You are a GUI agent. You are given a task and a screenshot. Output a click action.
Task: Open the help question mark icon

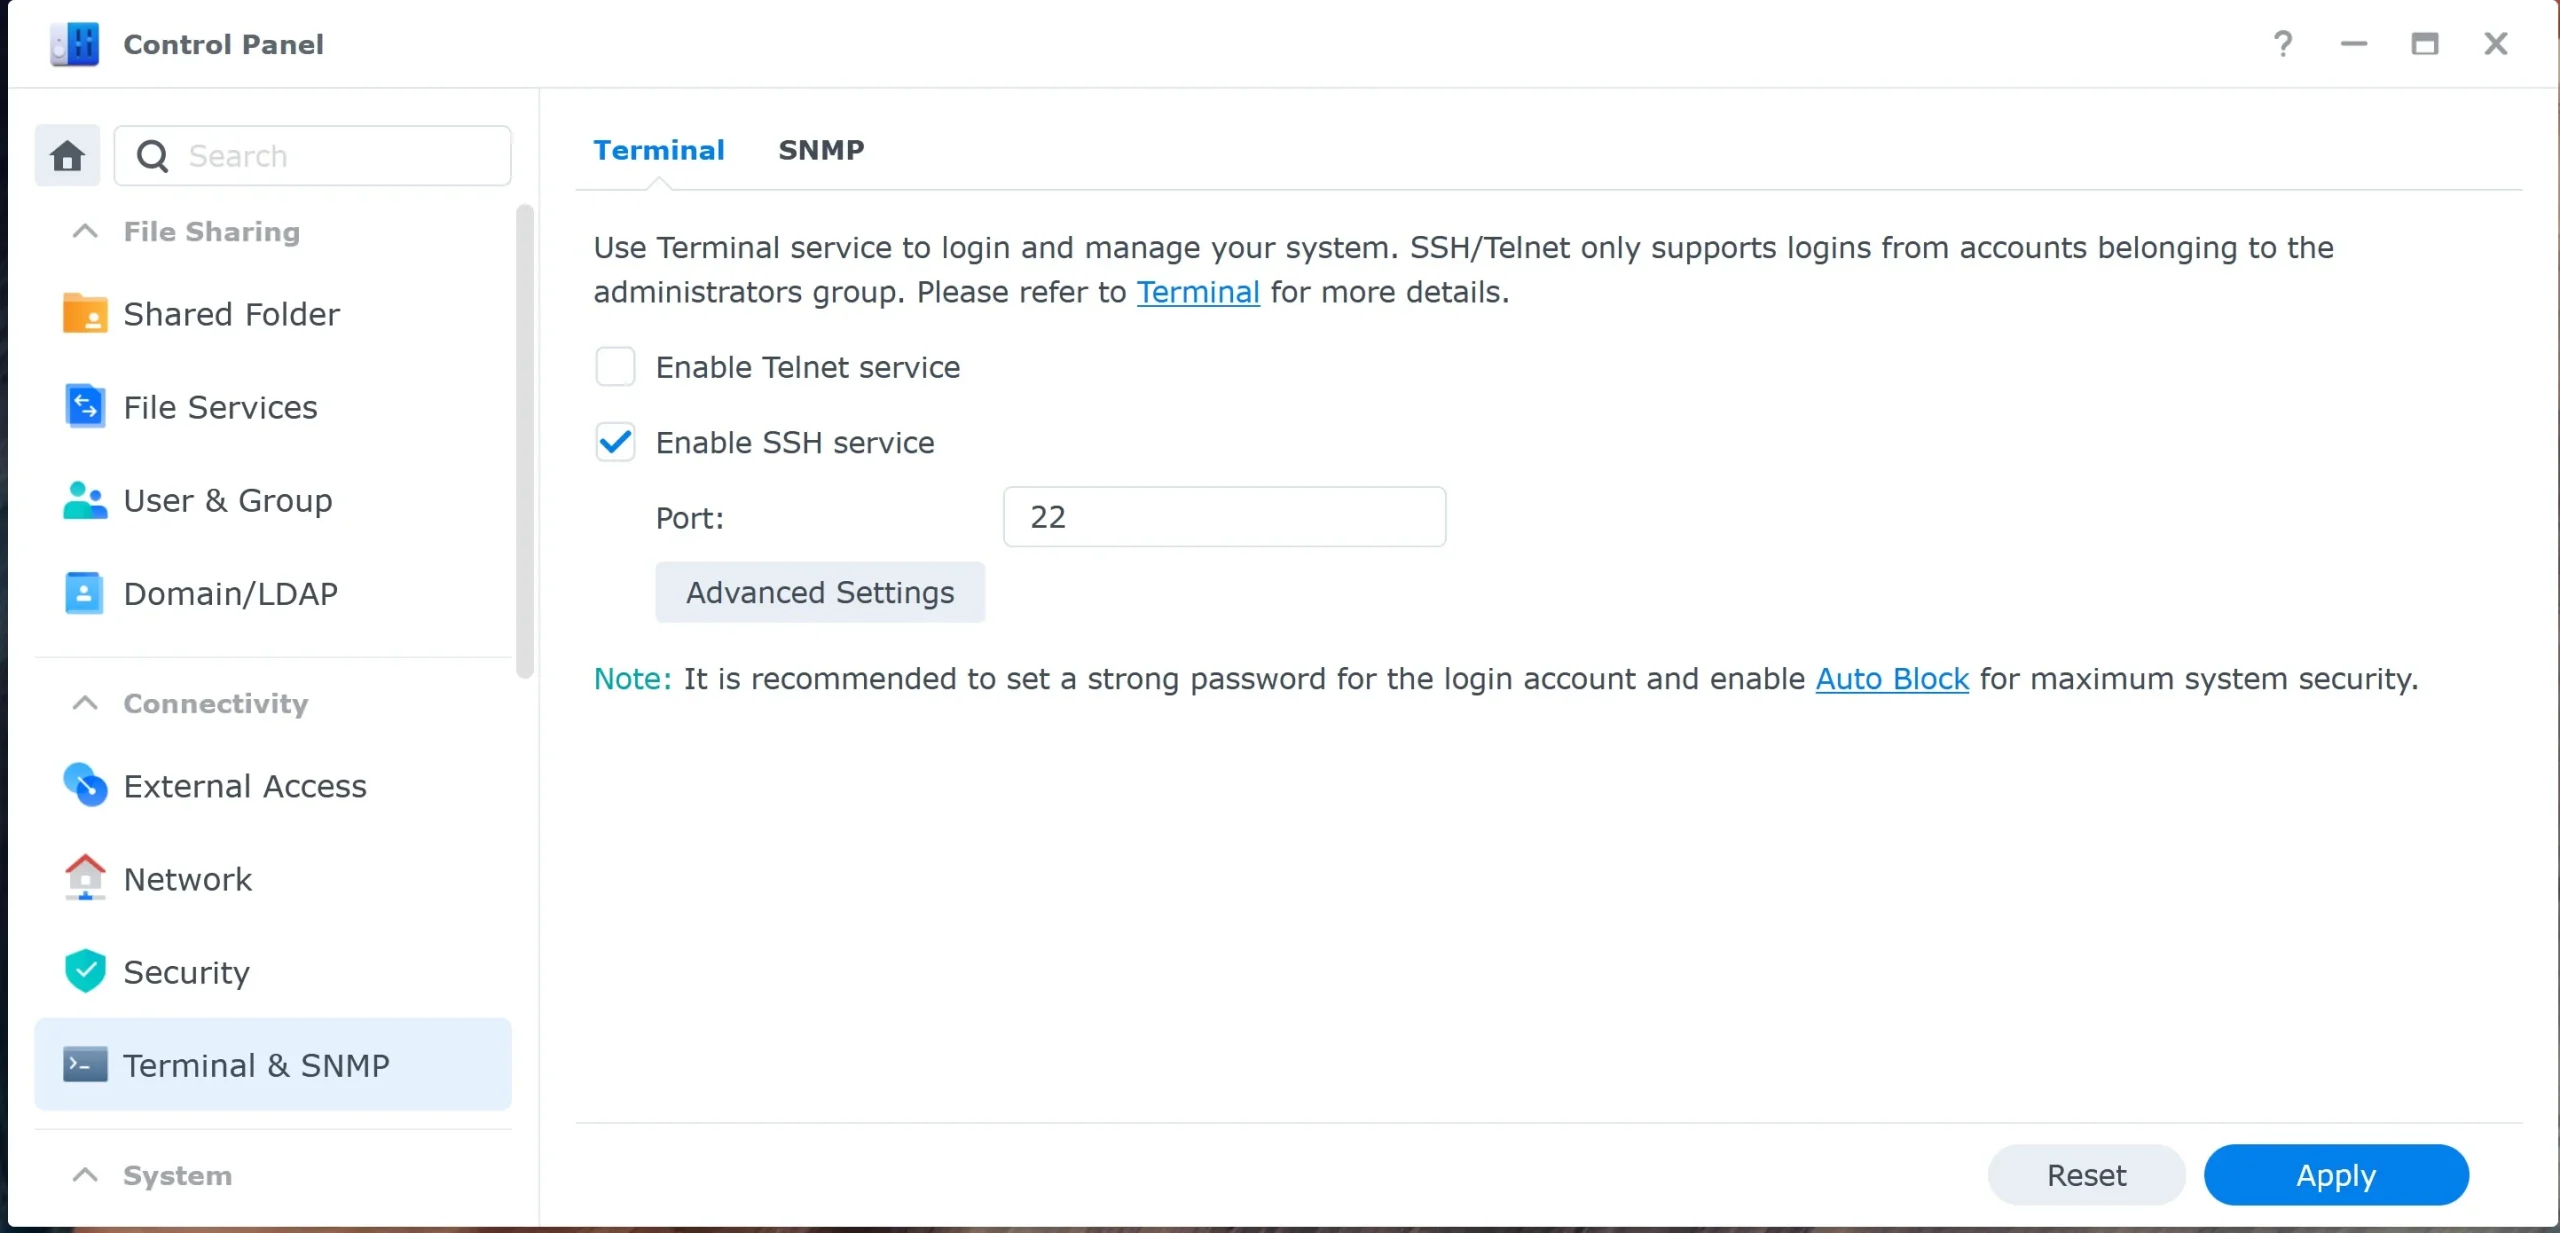pyautogui.click(x=2283, y=44)
